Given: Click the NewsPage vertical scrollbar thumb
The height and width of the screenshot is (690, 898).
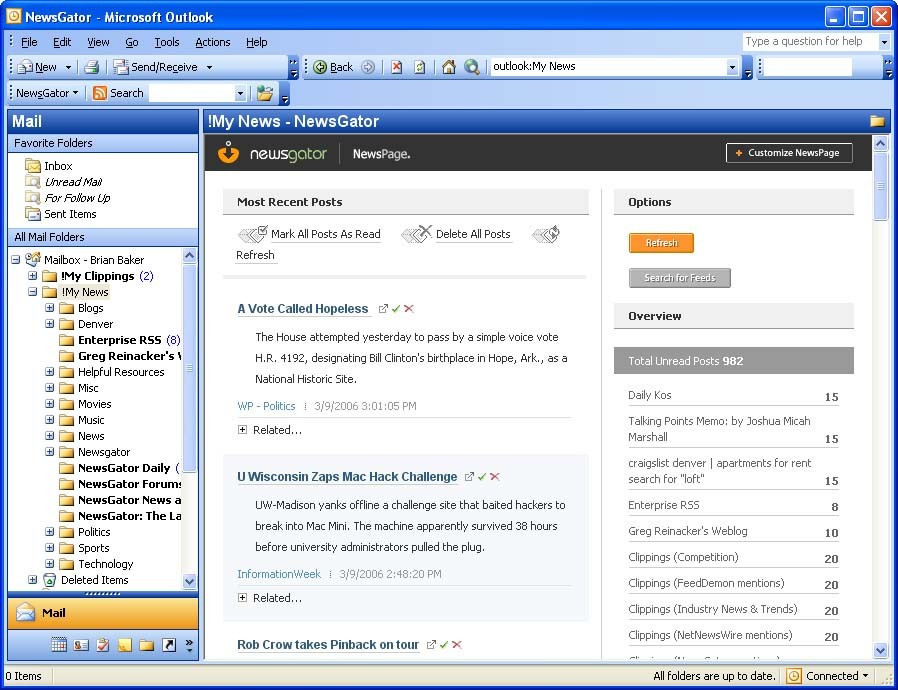Looking at the screenshot, I should [x=880, y=186].
